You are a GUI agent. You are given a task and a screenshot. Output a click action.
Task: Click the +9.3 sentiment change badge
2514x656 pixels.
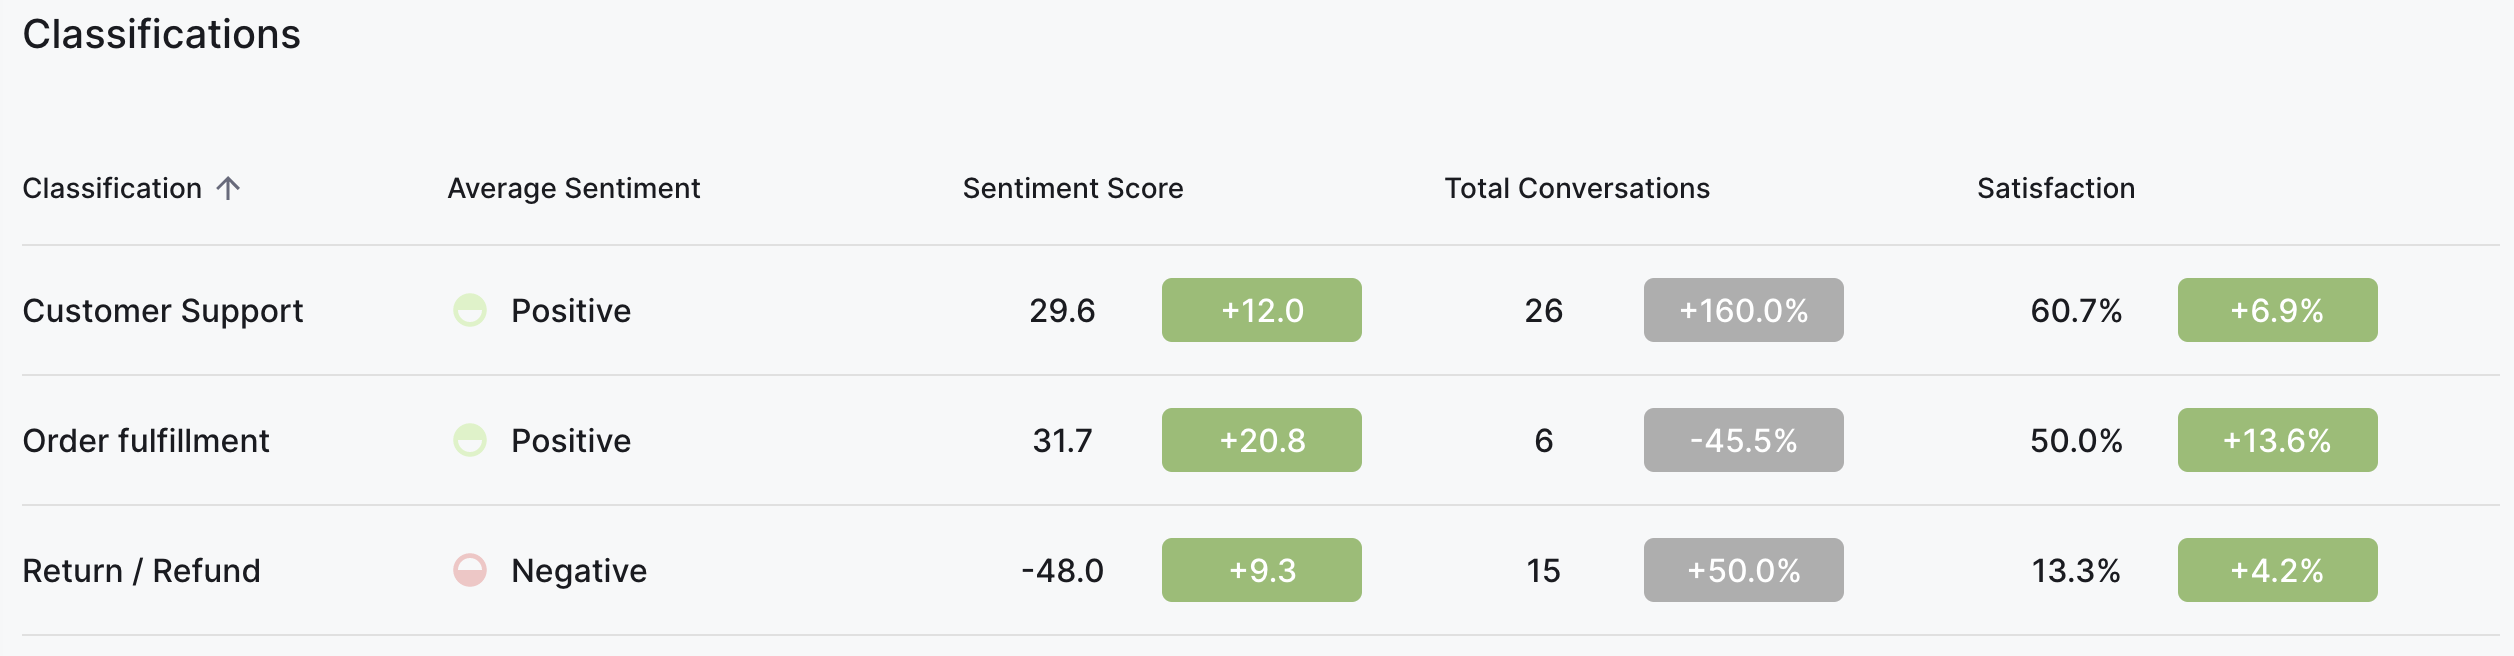1262,570
